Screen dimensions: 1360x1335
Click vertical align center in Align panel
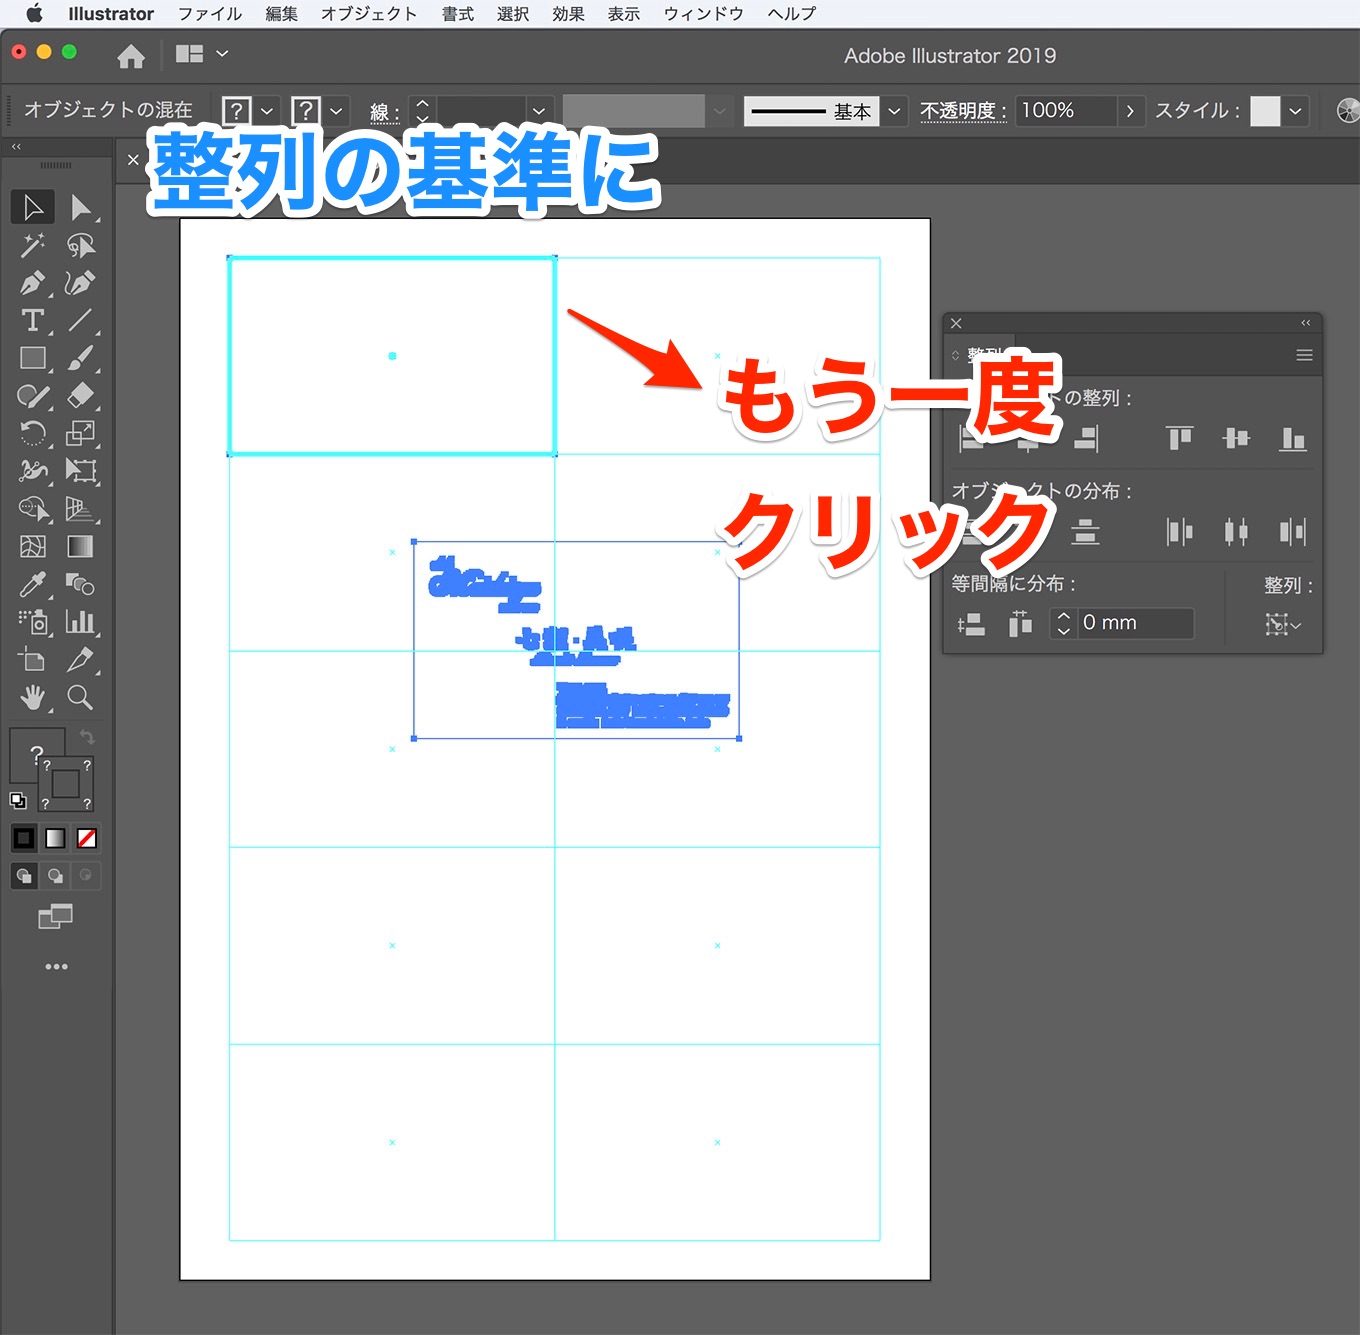point(1236,438)
